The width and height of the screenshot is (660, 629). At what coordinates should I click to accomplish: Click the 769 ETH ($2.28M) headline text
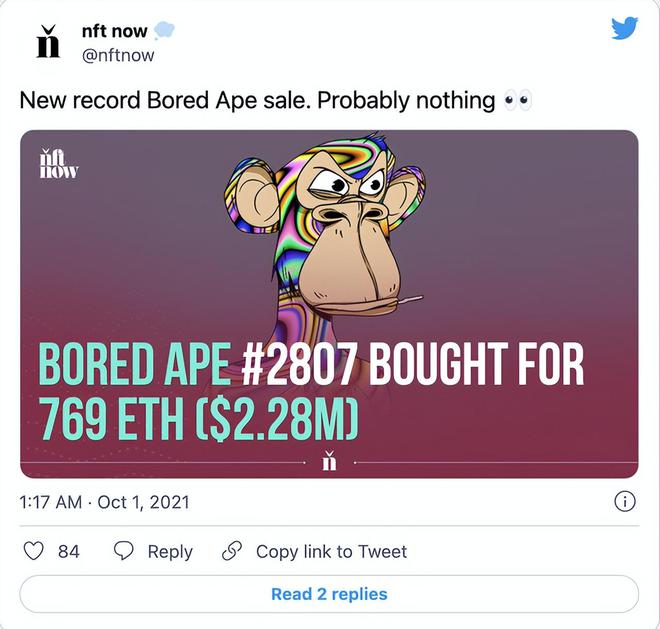(198, 417)
